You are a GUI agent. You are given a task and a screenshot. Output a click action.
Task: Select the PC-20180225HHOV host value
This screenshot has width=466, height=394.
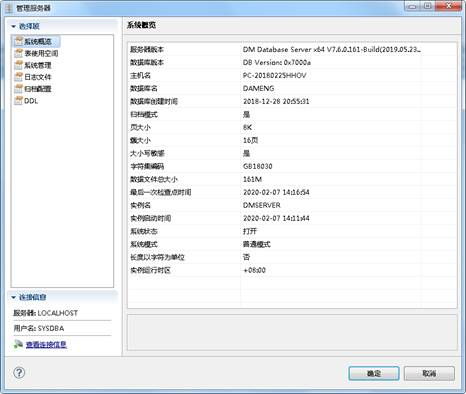[x=274, y=76]
